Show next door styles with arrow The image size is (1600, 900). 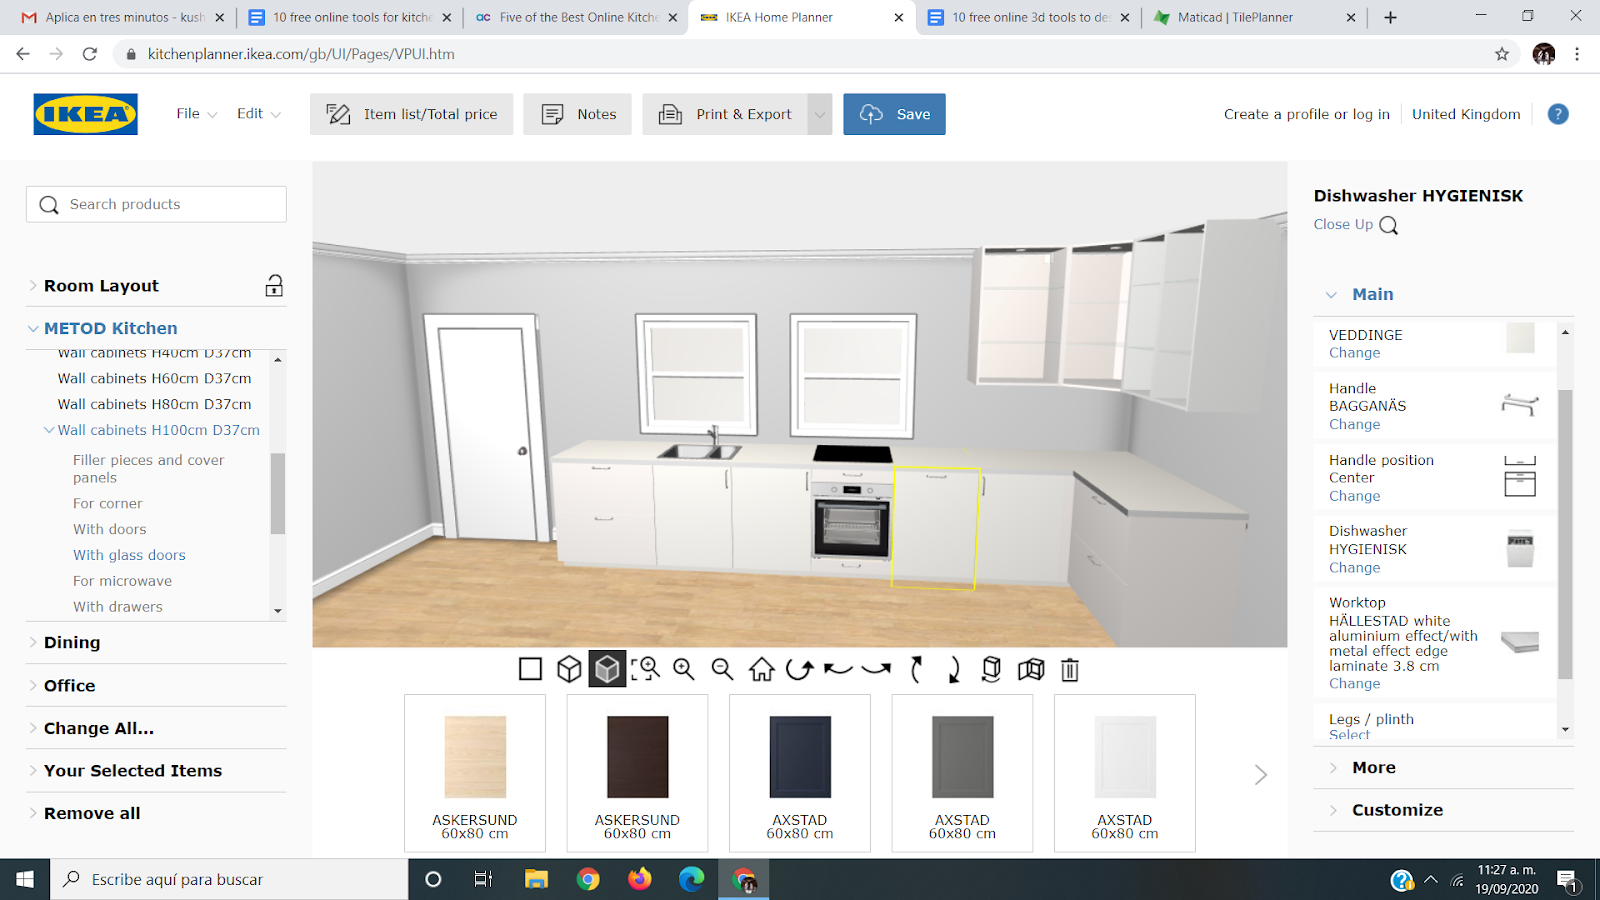1261,775
